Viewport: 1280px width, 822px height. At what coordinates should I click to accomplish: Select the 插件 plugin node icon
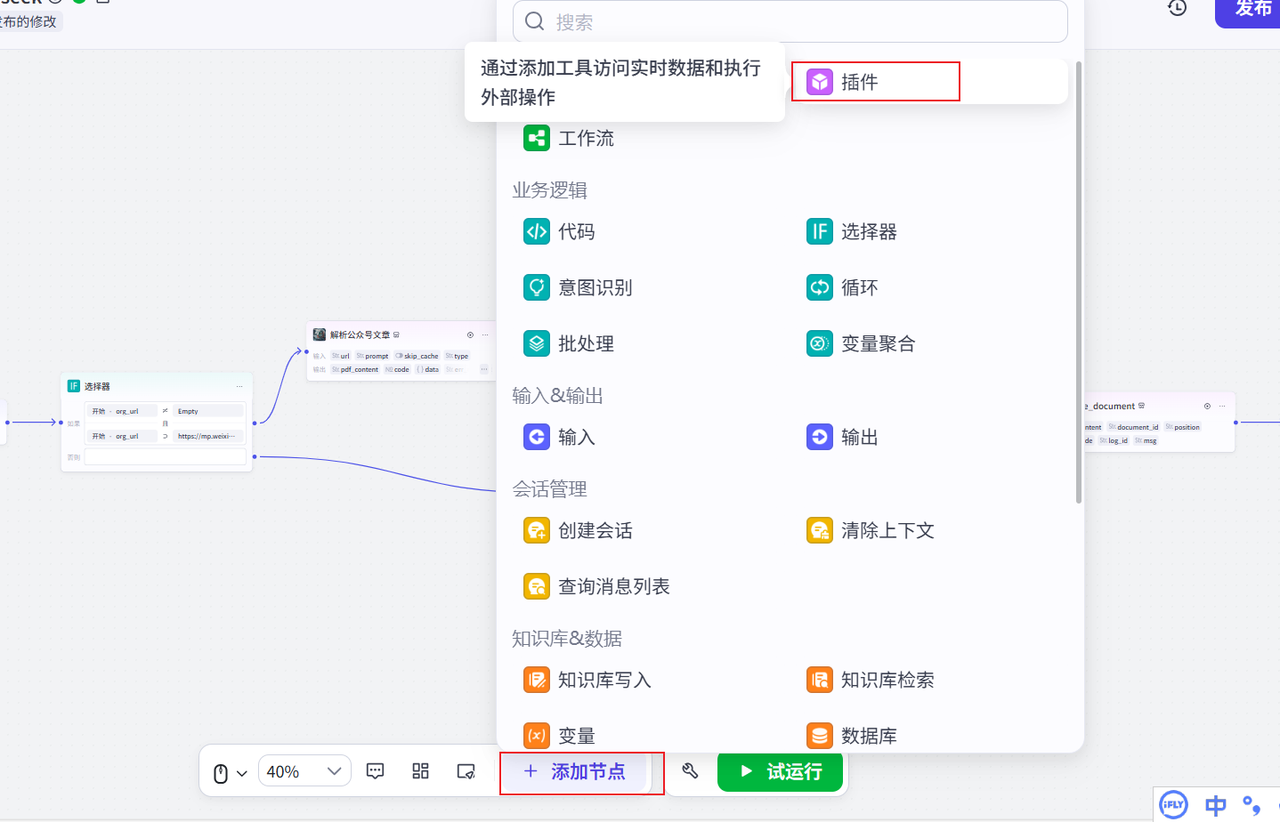pyautogui.click(x=820, y=82)
